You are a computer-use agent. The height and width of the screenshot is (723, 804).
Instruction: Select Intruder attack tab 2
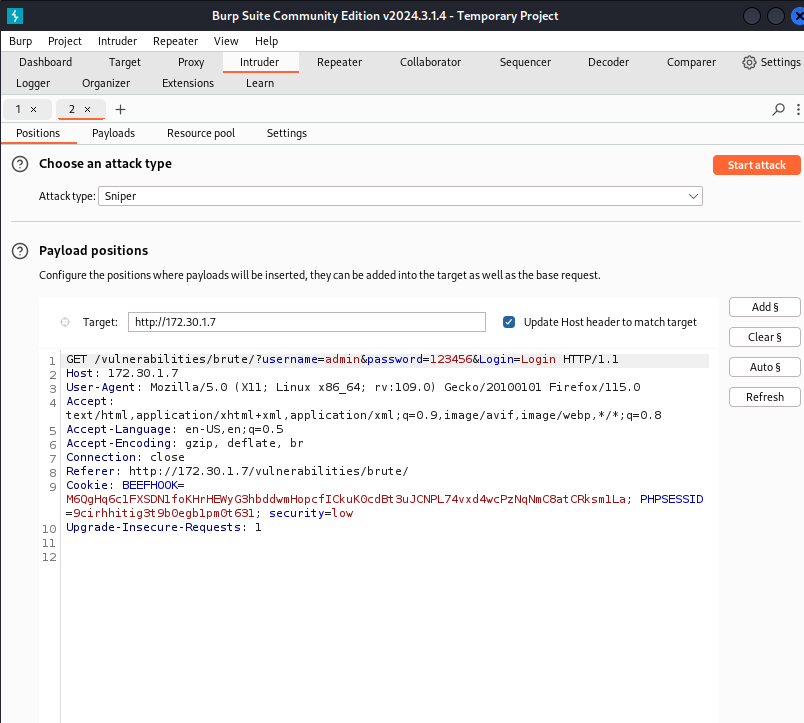coord(72,109)
